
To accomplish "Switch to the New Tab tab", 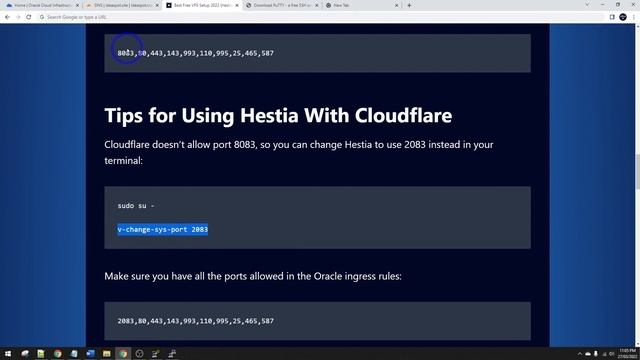I will 361,5.
